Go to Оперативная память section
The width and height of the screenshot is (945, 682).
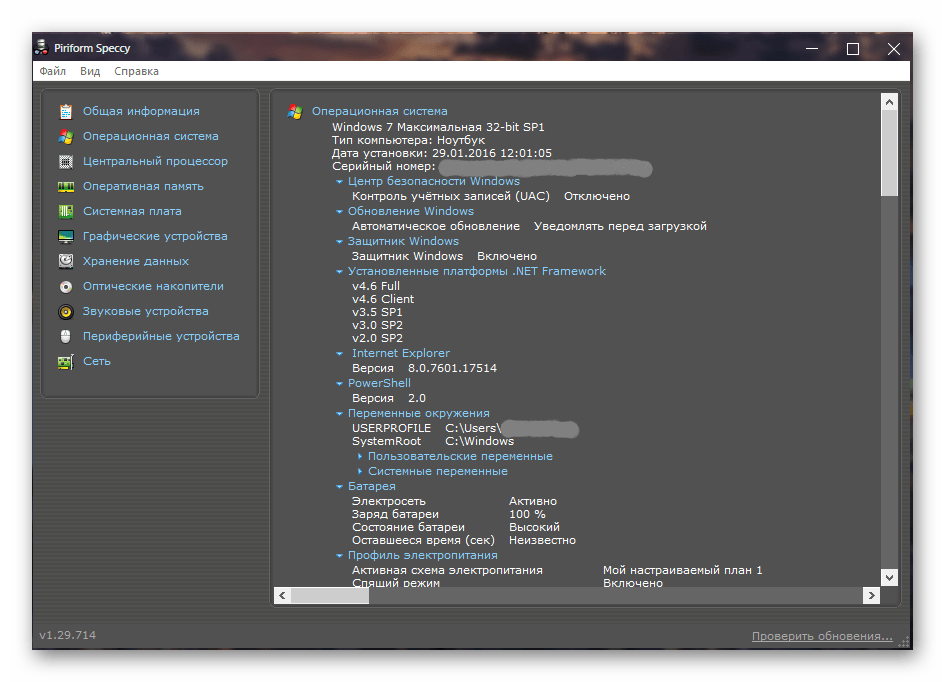coord(143,187)
